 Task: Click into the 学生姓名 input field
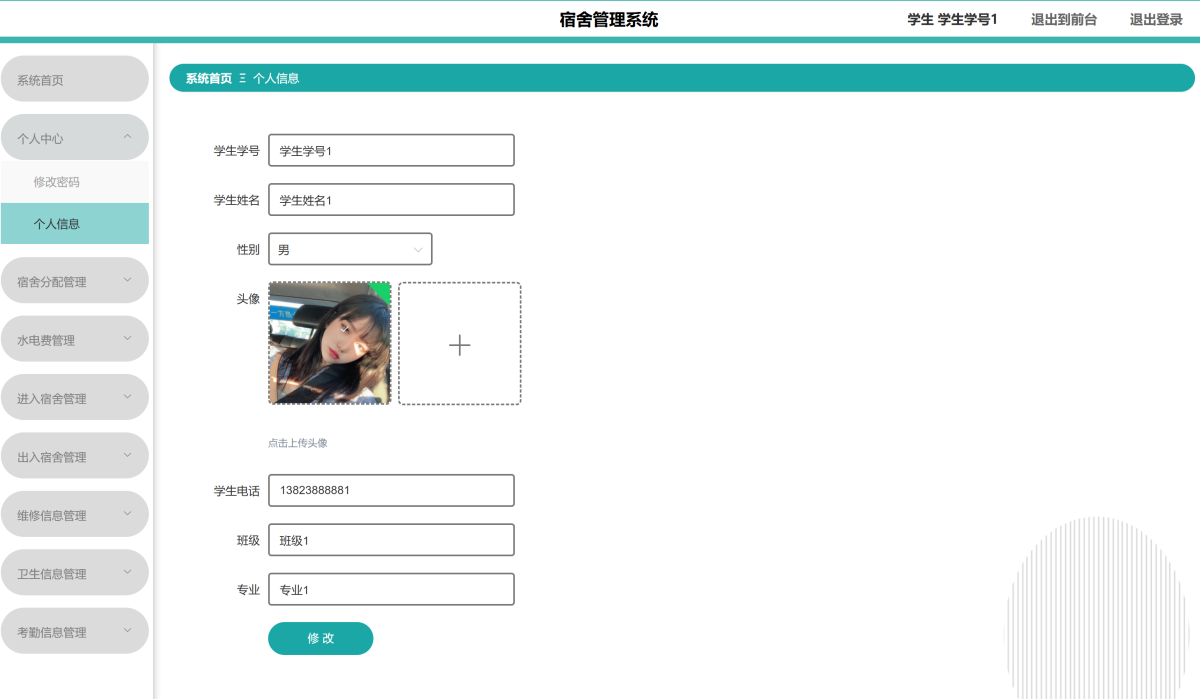point(391,200)
